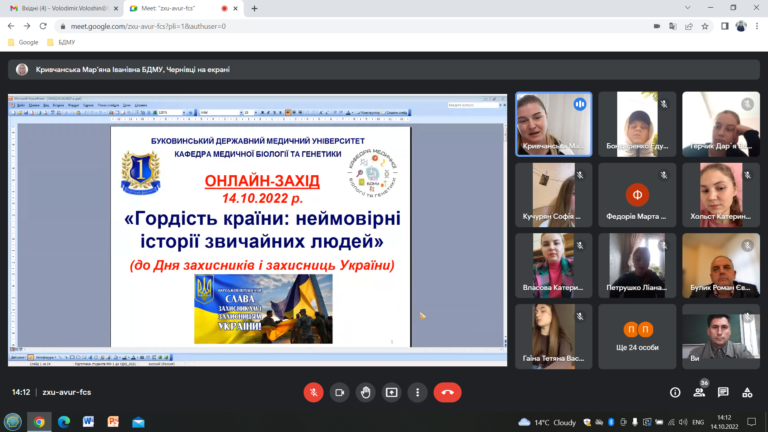Screen dimensions: 768x432
Task: Select Кривчанська's active speaker video tile
Action: point(553,123)
